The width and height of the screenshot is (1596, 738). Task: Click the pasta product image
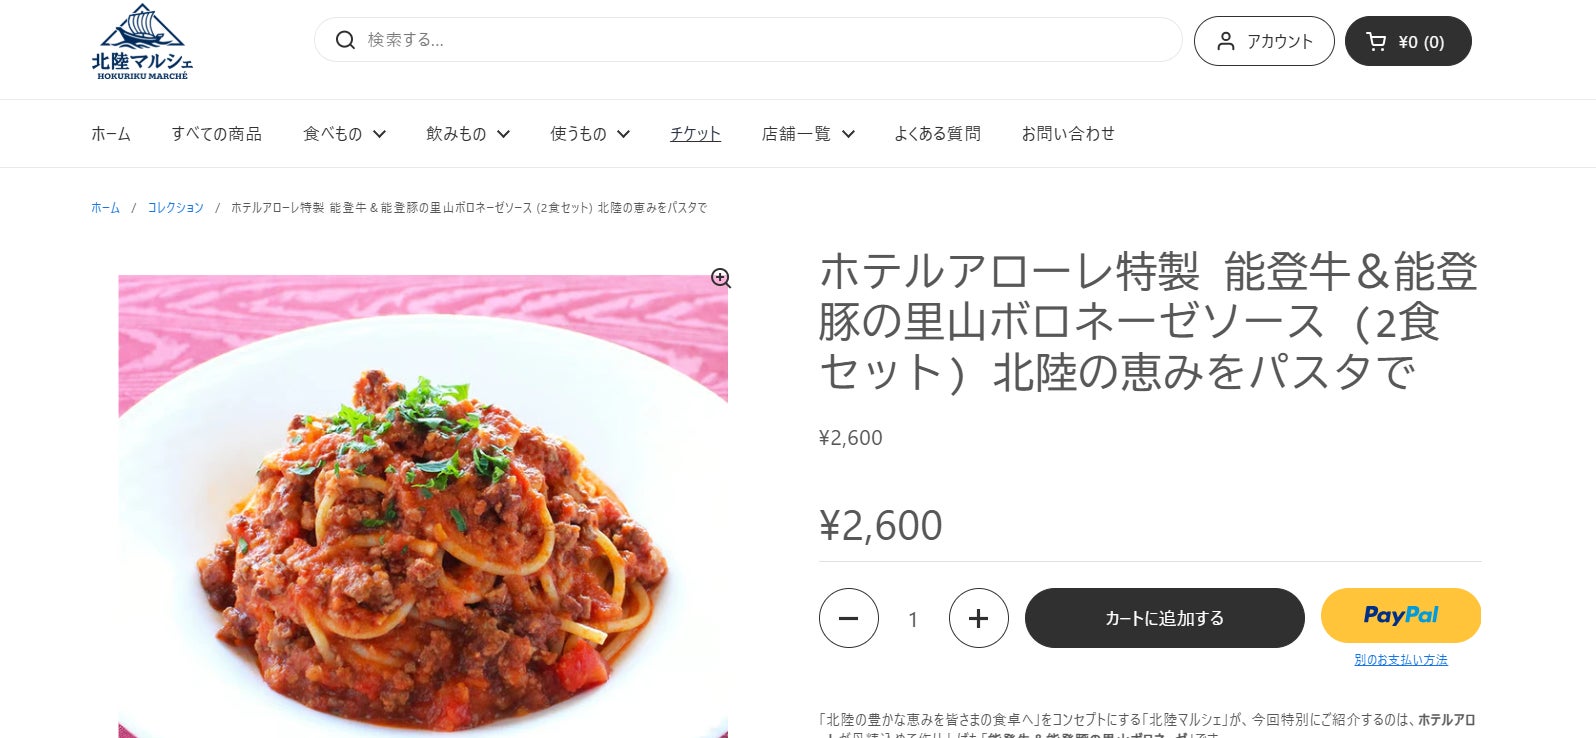pyautogui.click(x=423, y=506)
